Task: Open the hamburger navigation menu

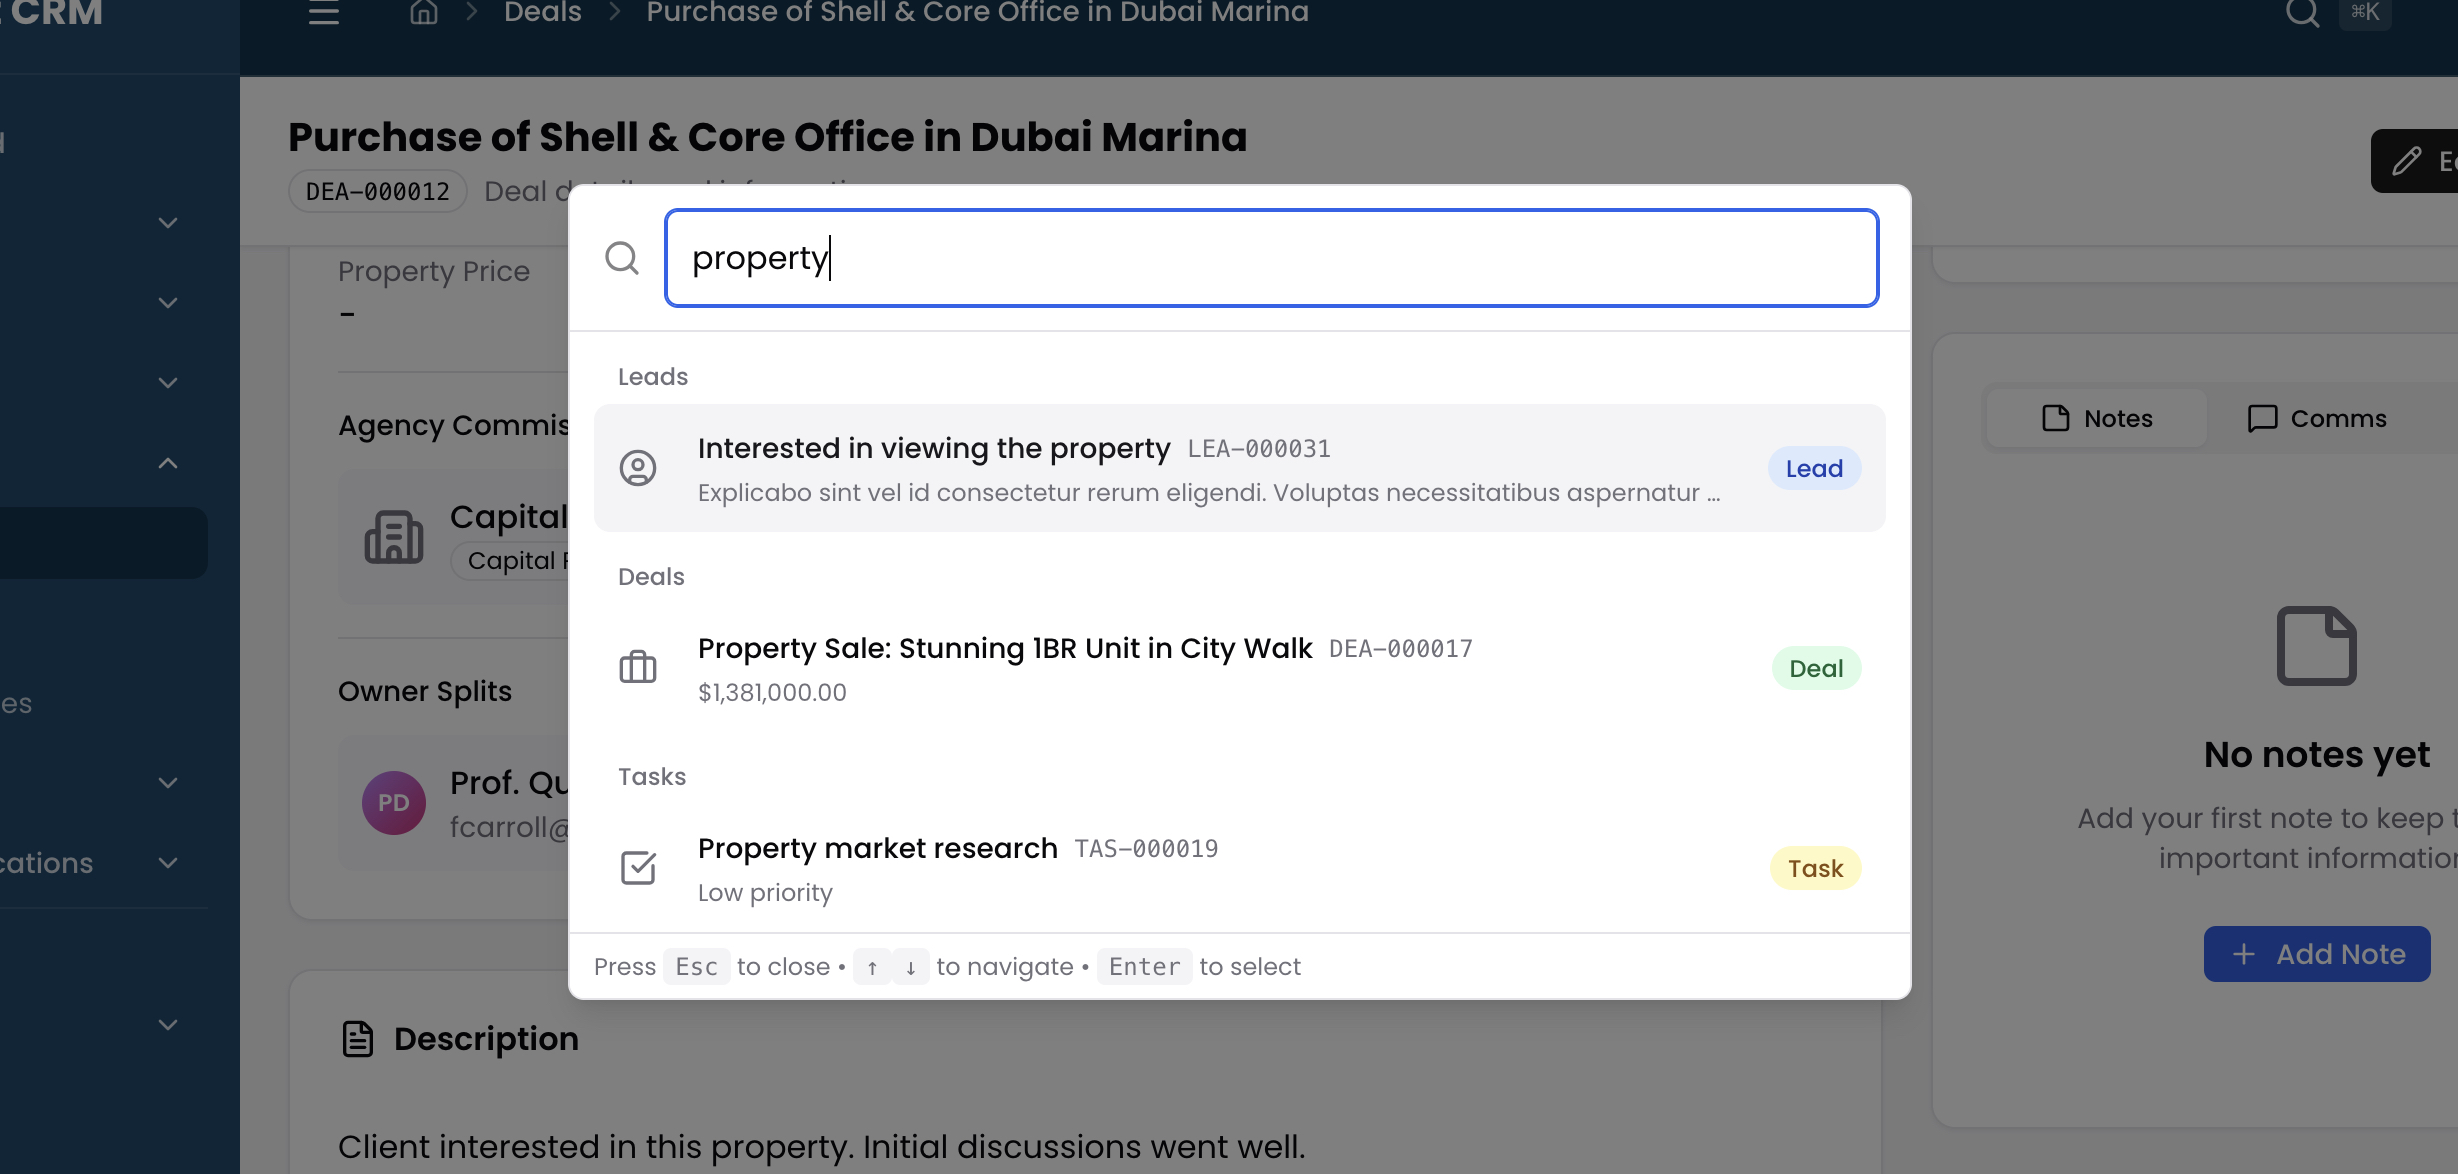Action: point(322,14)
